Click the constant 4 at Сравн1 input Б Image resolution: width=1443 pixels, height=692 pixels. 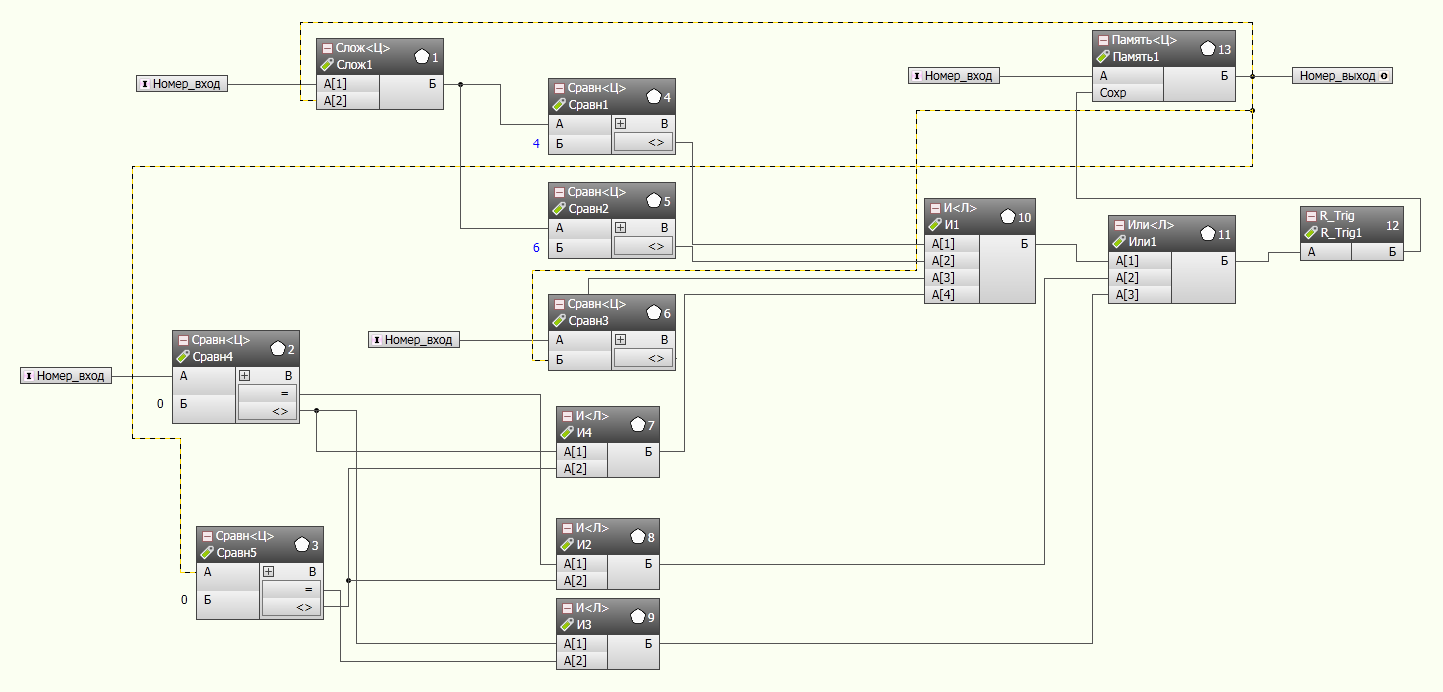coord(536,144)
